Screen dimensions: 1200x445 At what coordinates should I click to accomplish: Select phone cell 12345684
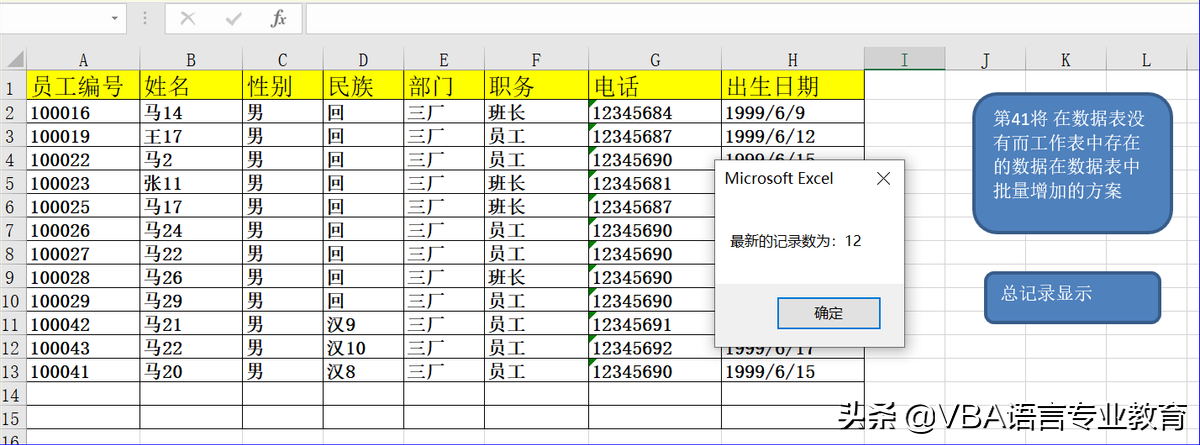(655, 112)
